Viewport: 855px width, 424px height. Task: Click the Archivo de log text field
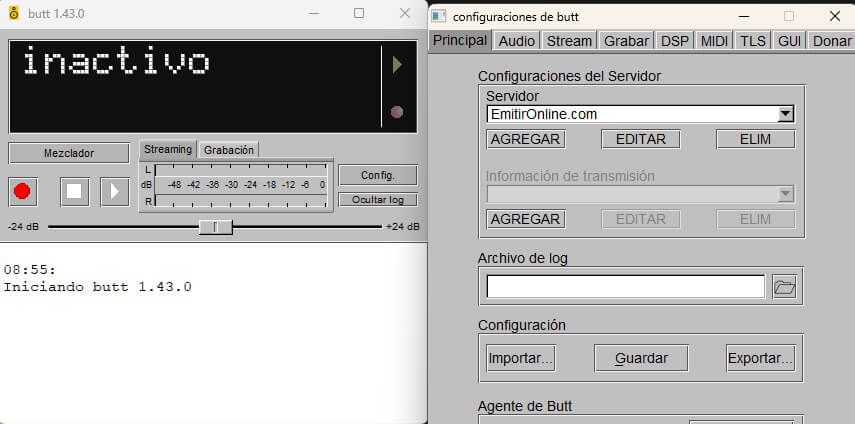[625, 287]
